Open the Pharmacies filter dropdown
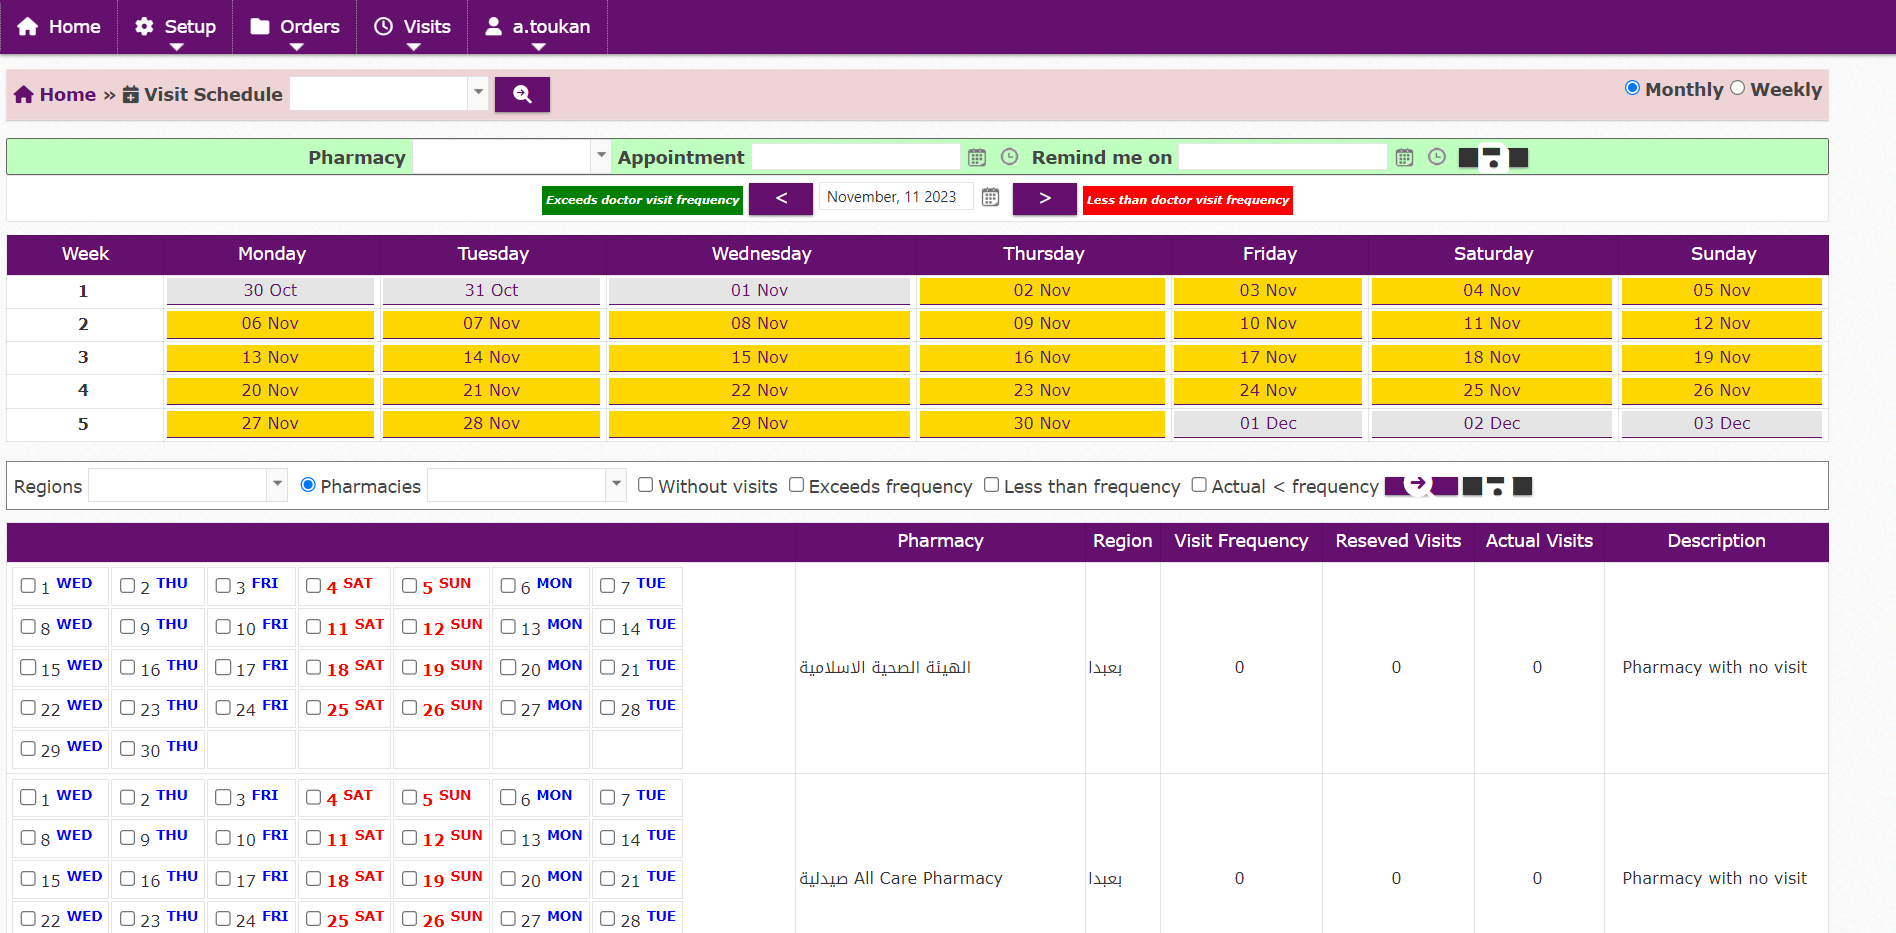1896x933 pixels. [x=616, y=485]
